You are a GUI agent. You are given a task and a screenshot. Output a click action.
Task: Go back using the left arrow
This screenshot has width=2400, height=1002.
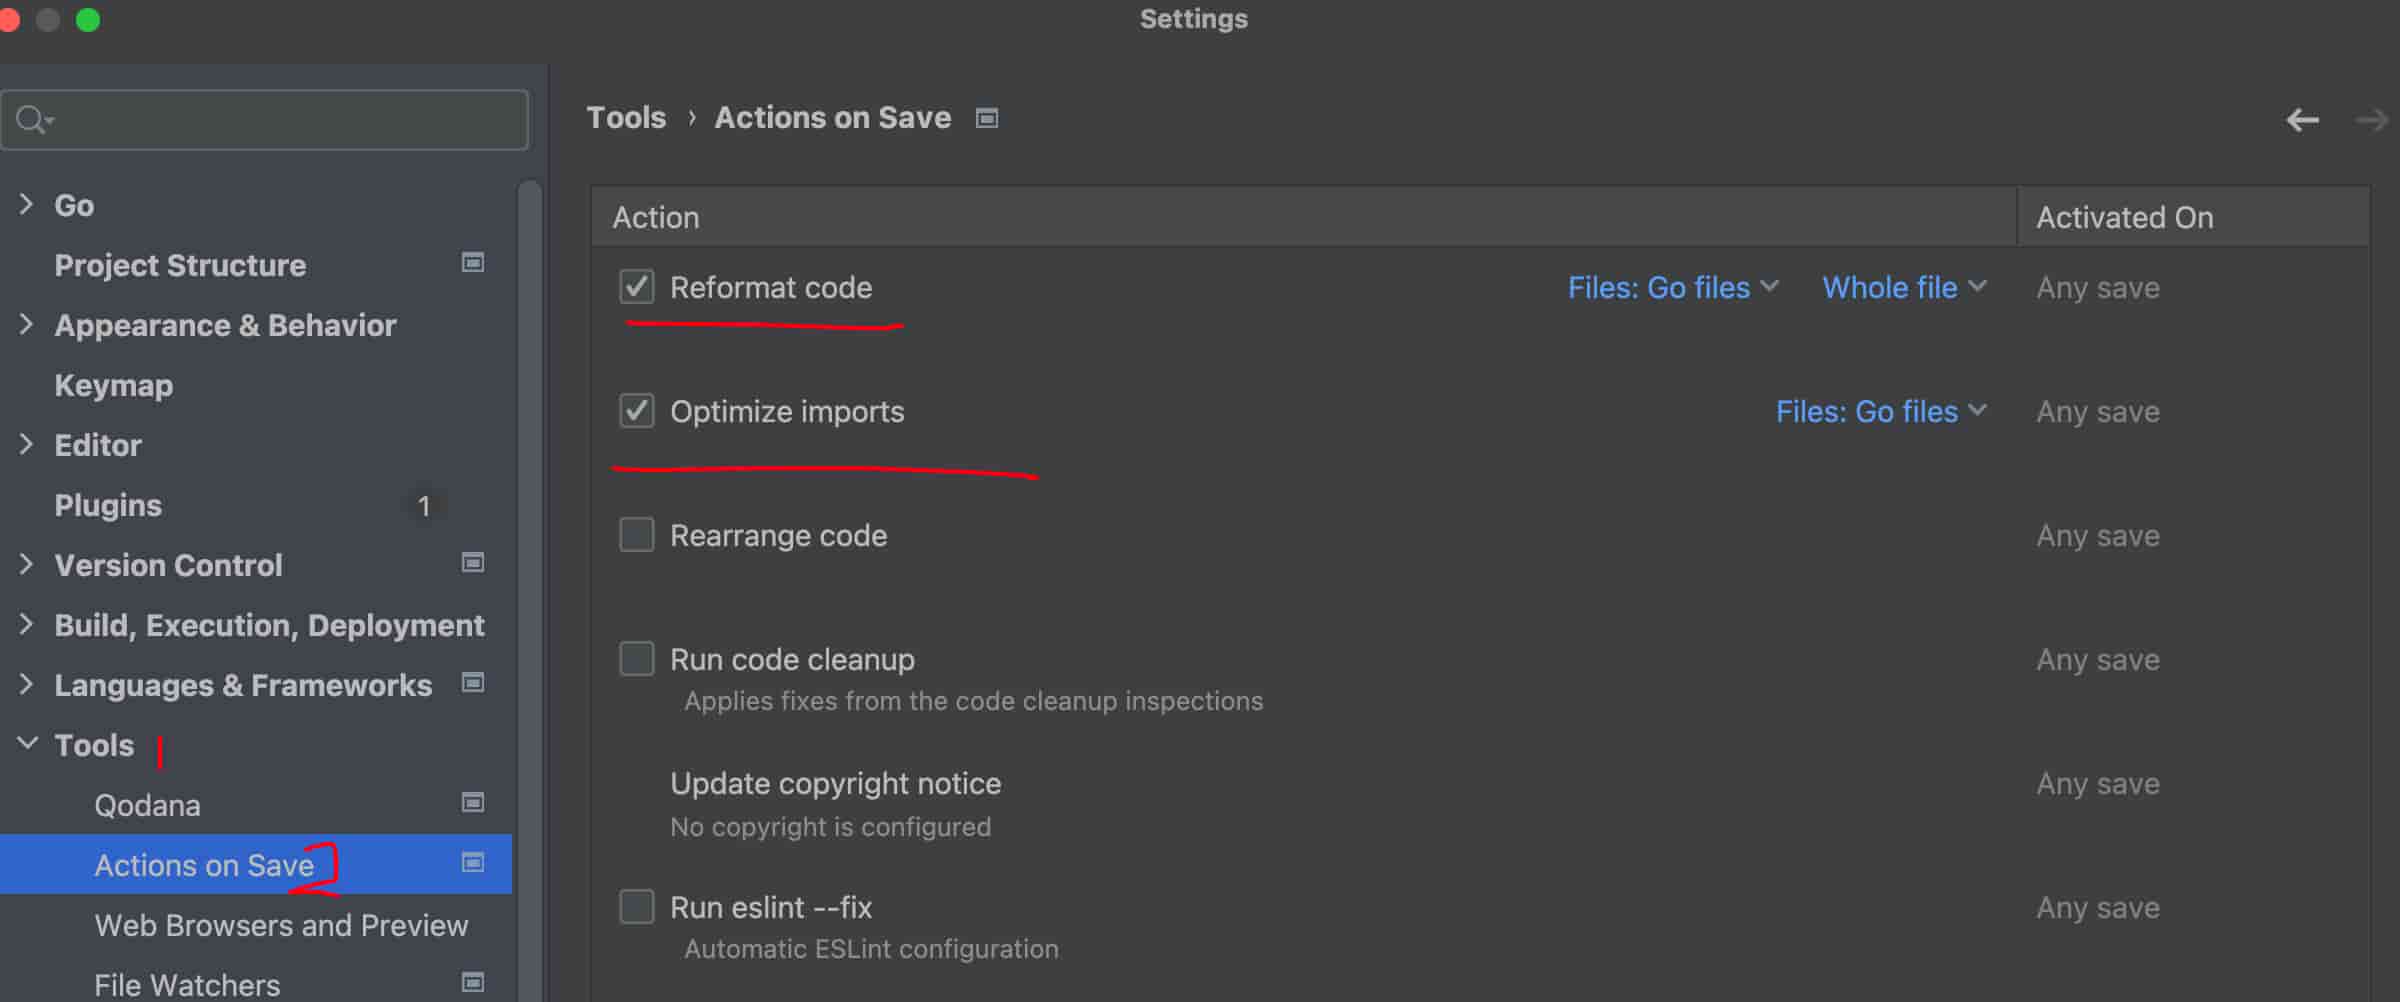pyautogui.click(x=2302, y=121)
